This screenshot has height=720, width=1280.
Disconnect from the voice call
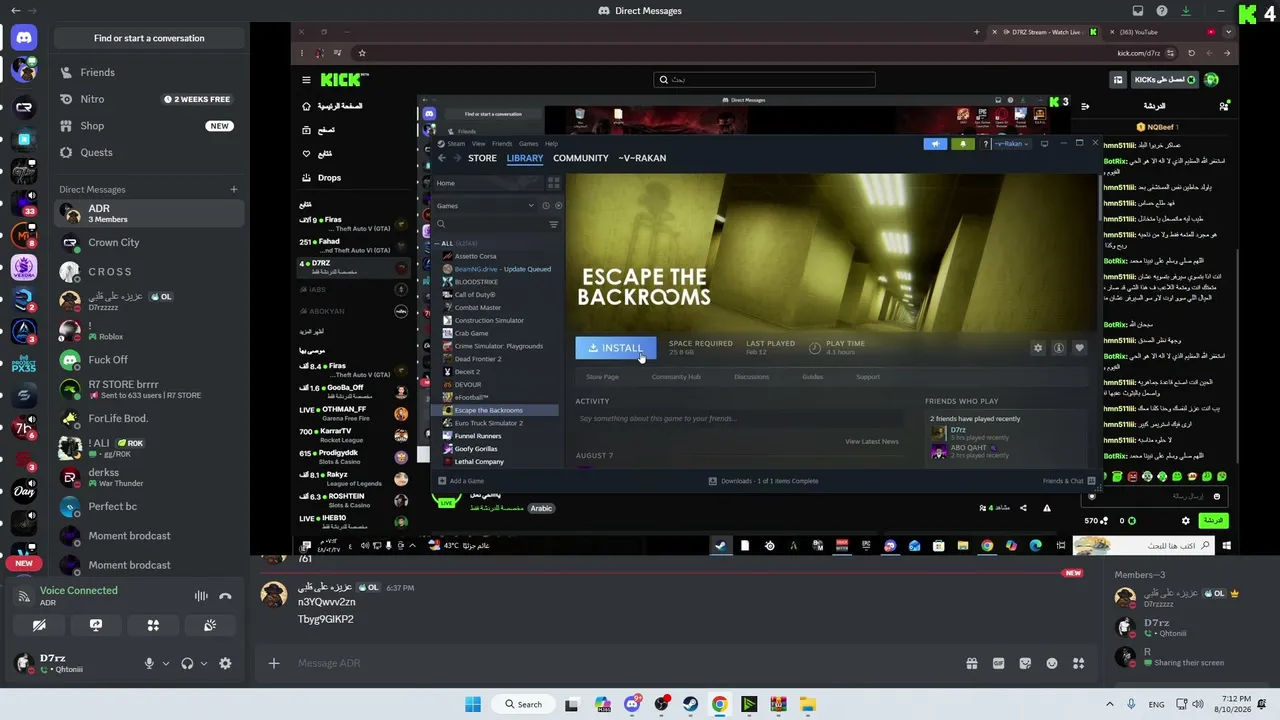(x=226, y=596)
